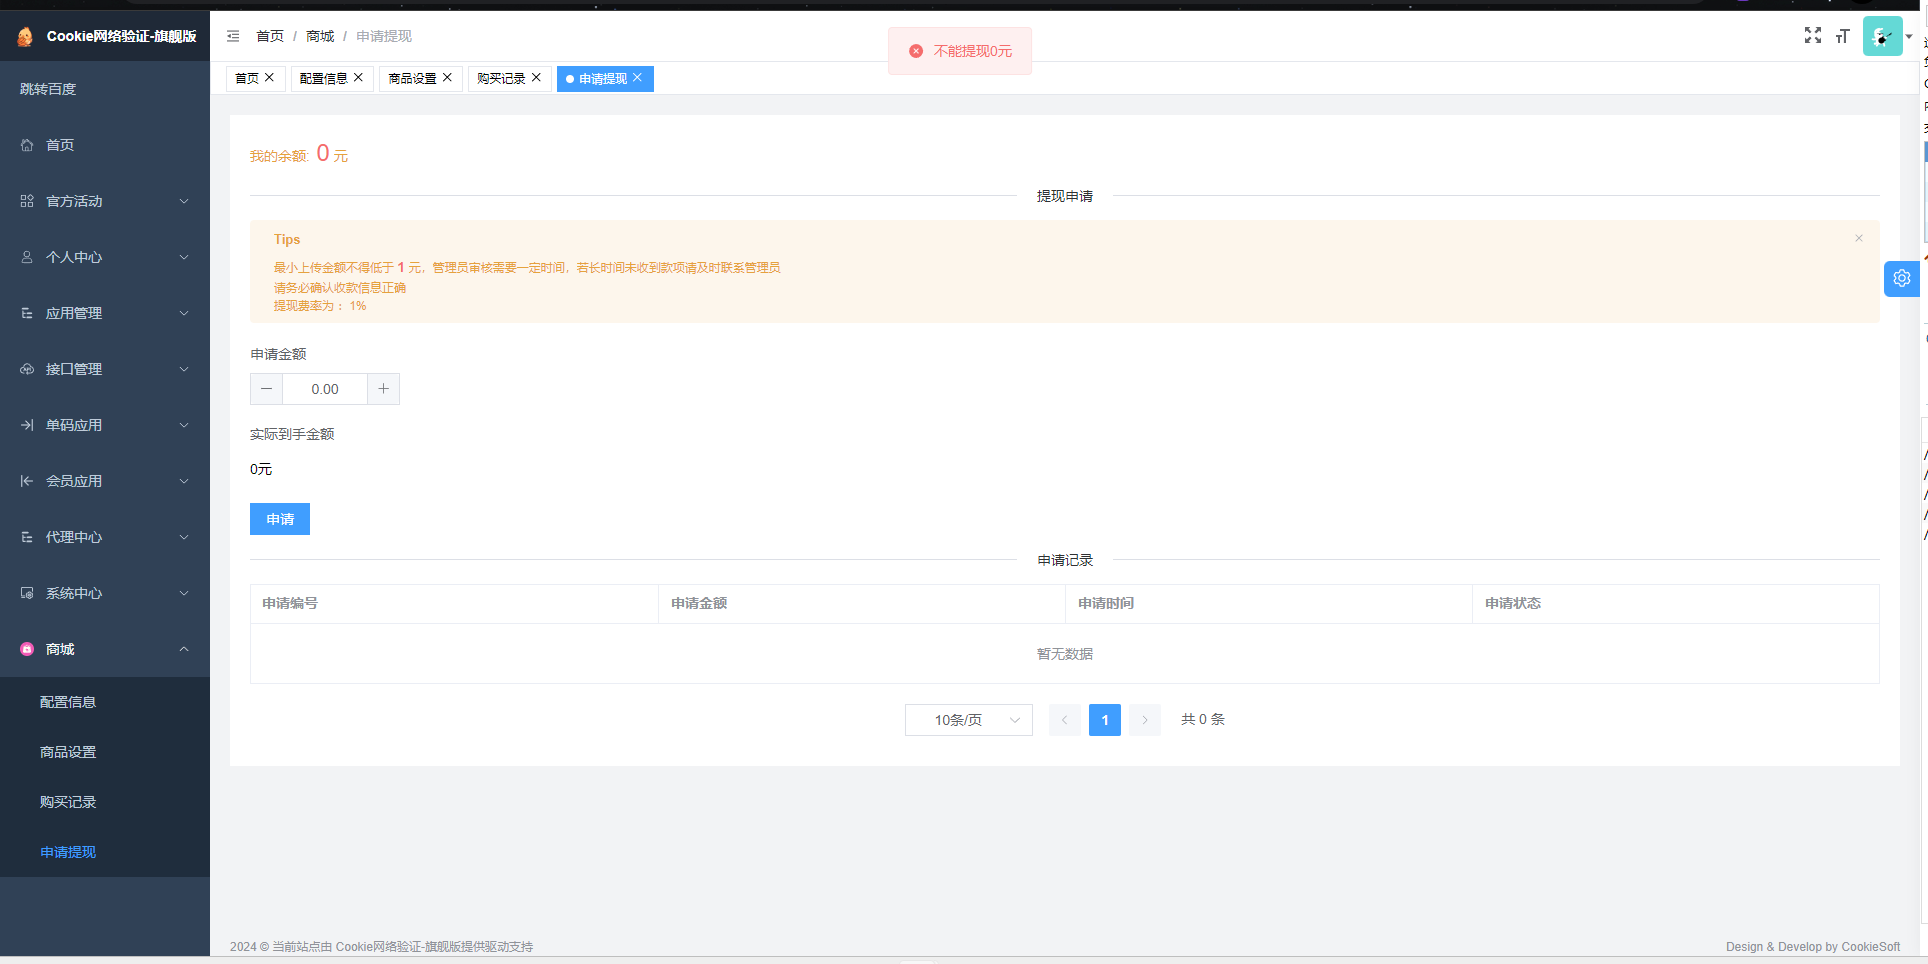Expand the 单码应用 sidebar menu

105,425
